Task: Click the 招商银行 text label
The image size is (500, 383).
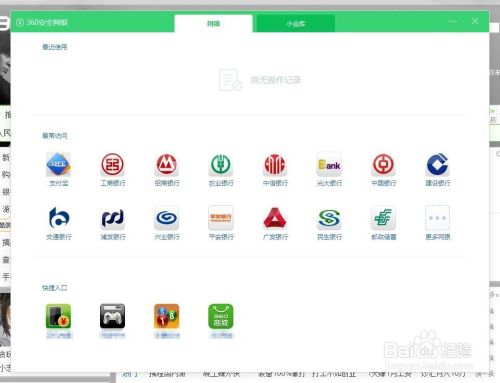Action: tap(167, 183)
